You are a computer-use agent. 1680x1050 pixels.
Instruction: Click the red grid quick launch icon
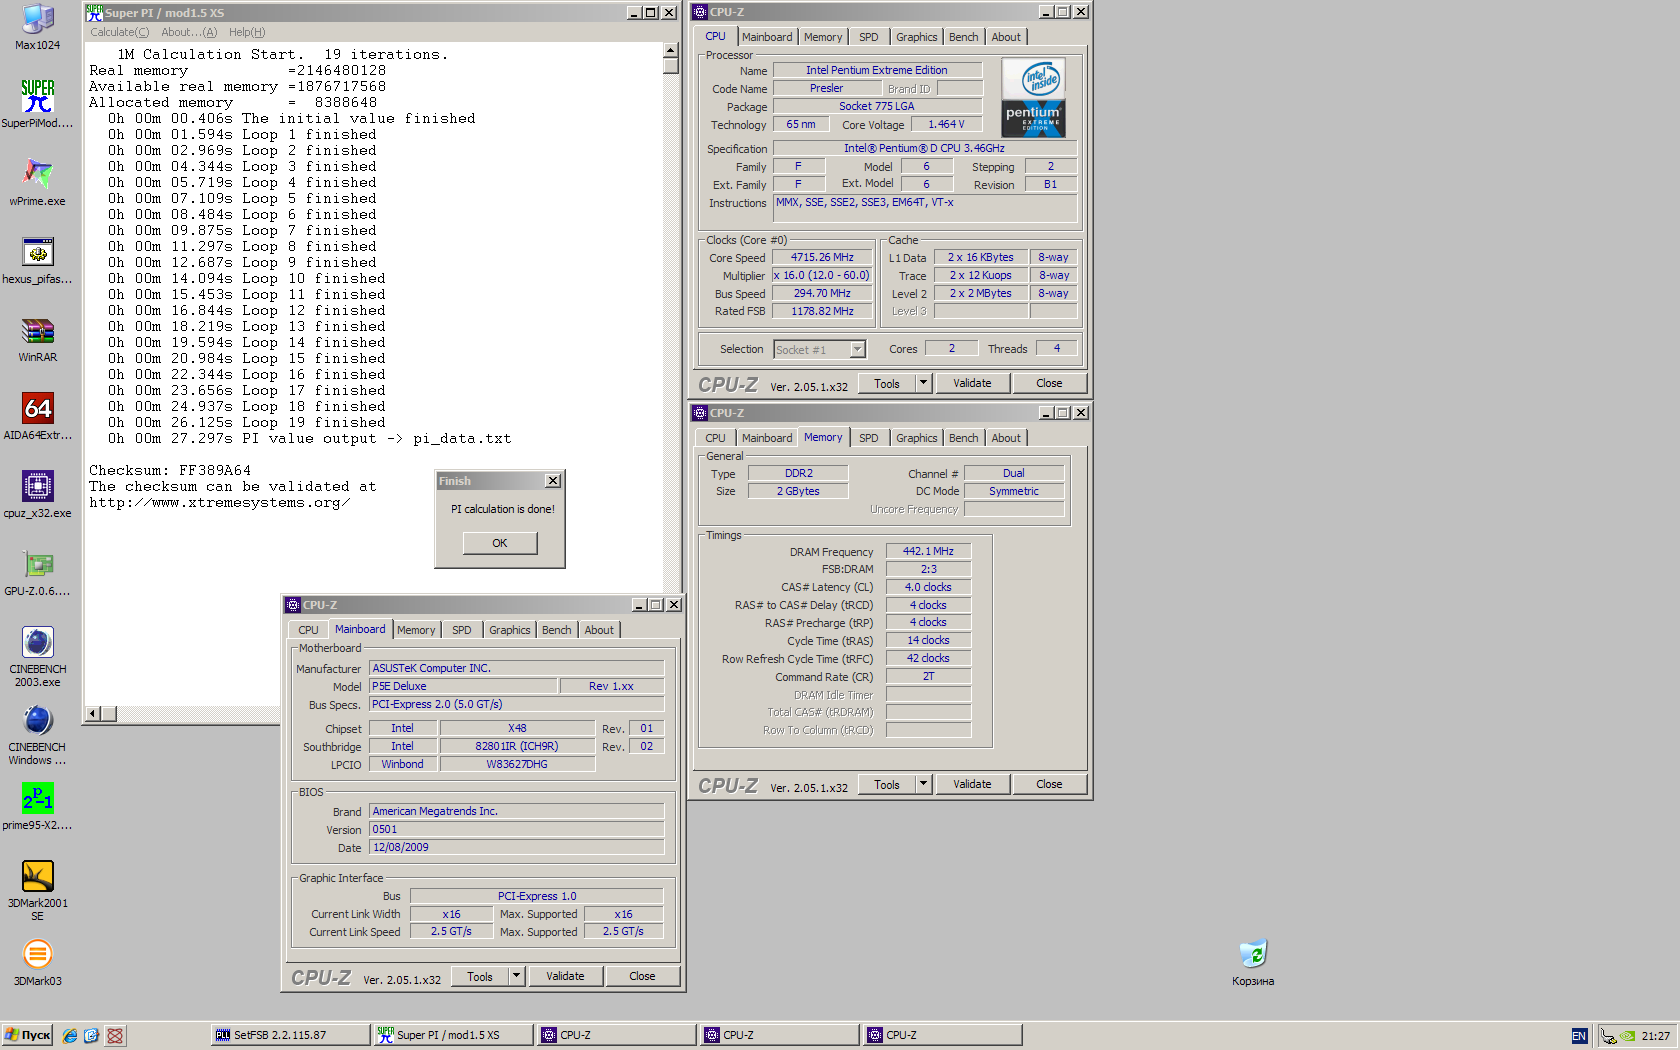[x=115, y=1036]
